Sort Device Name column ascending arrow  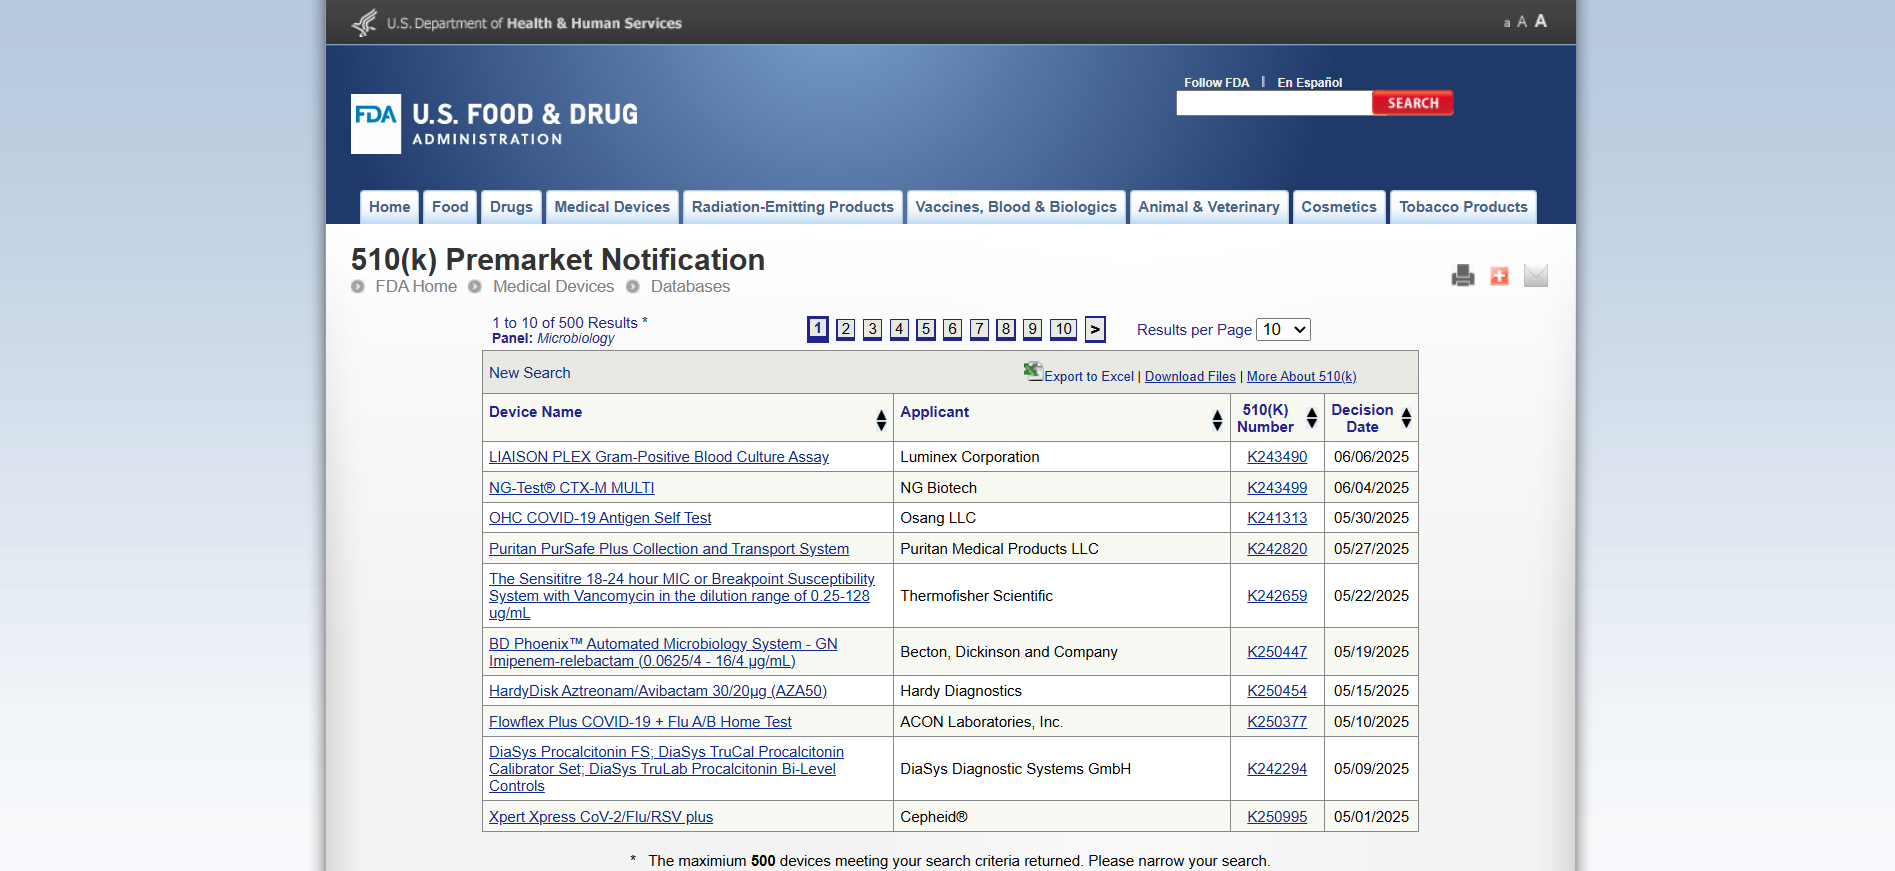(881, 414)
